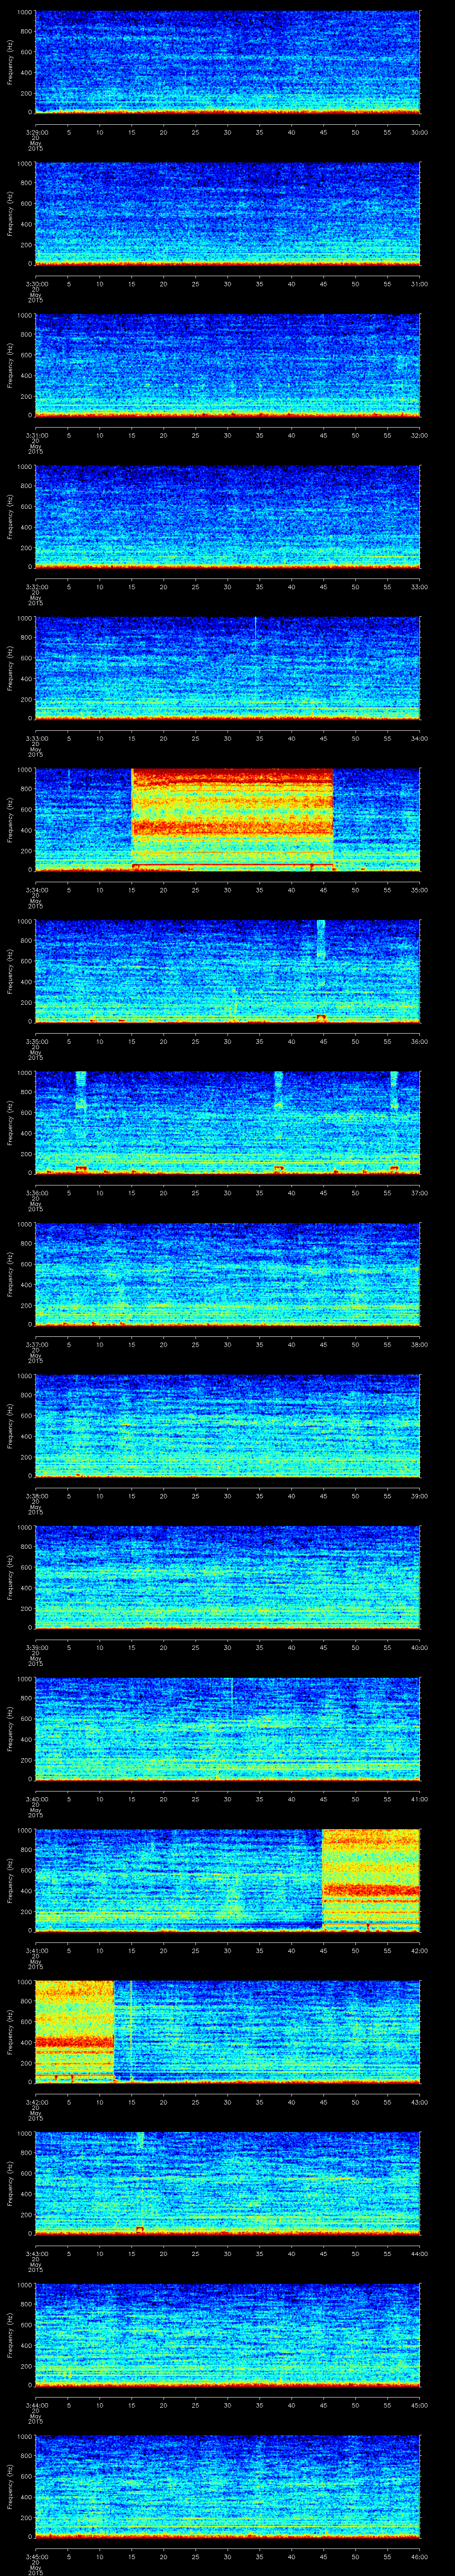
Task: Click the noise burst starting at 45s in 3:41:00 spectrogram
Action: click(370, 1880)
